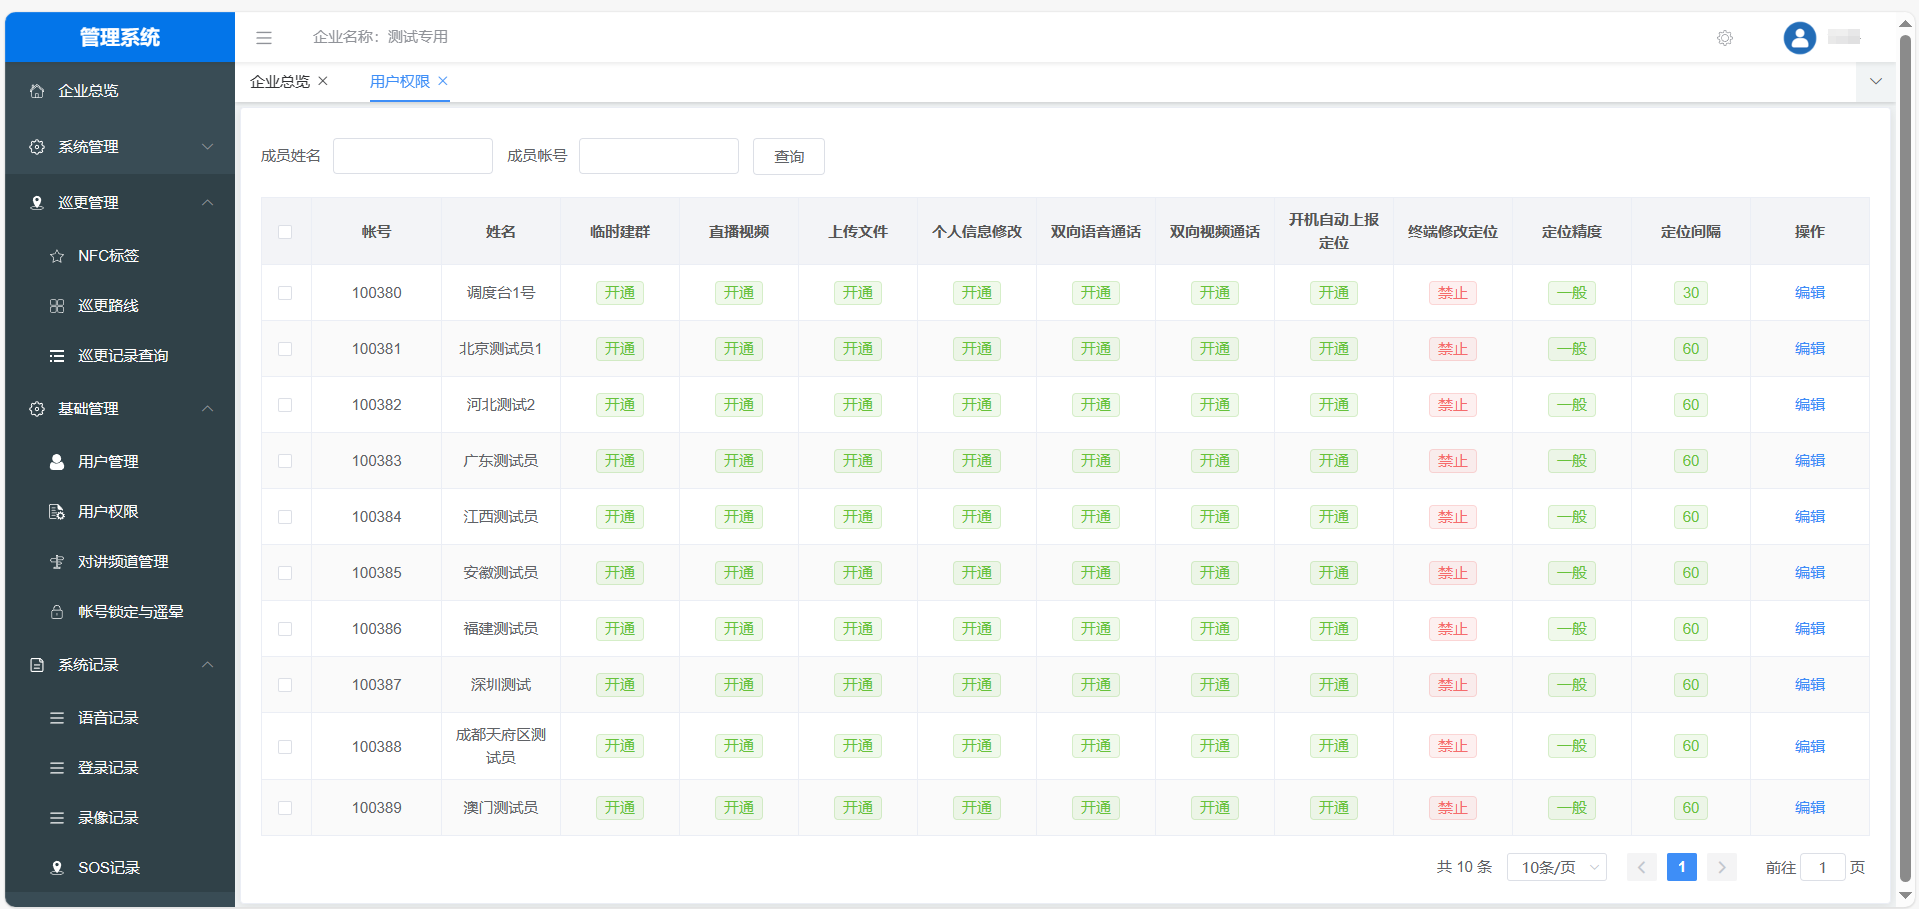Expand the tab overflow chevron on the right
Image resolution: width=1919 pixels, height=909 pixels.
[1875, 81]
